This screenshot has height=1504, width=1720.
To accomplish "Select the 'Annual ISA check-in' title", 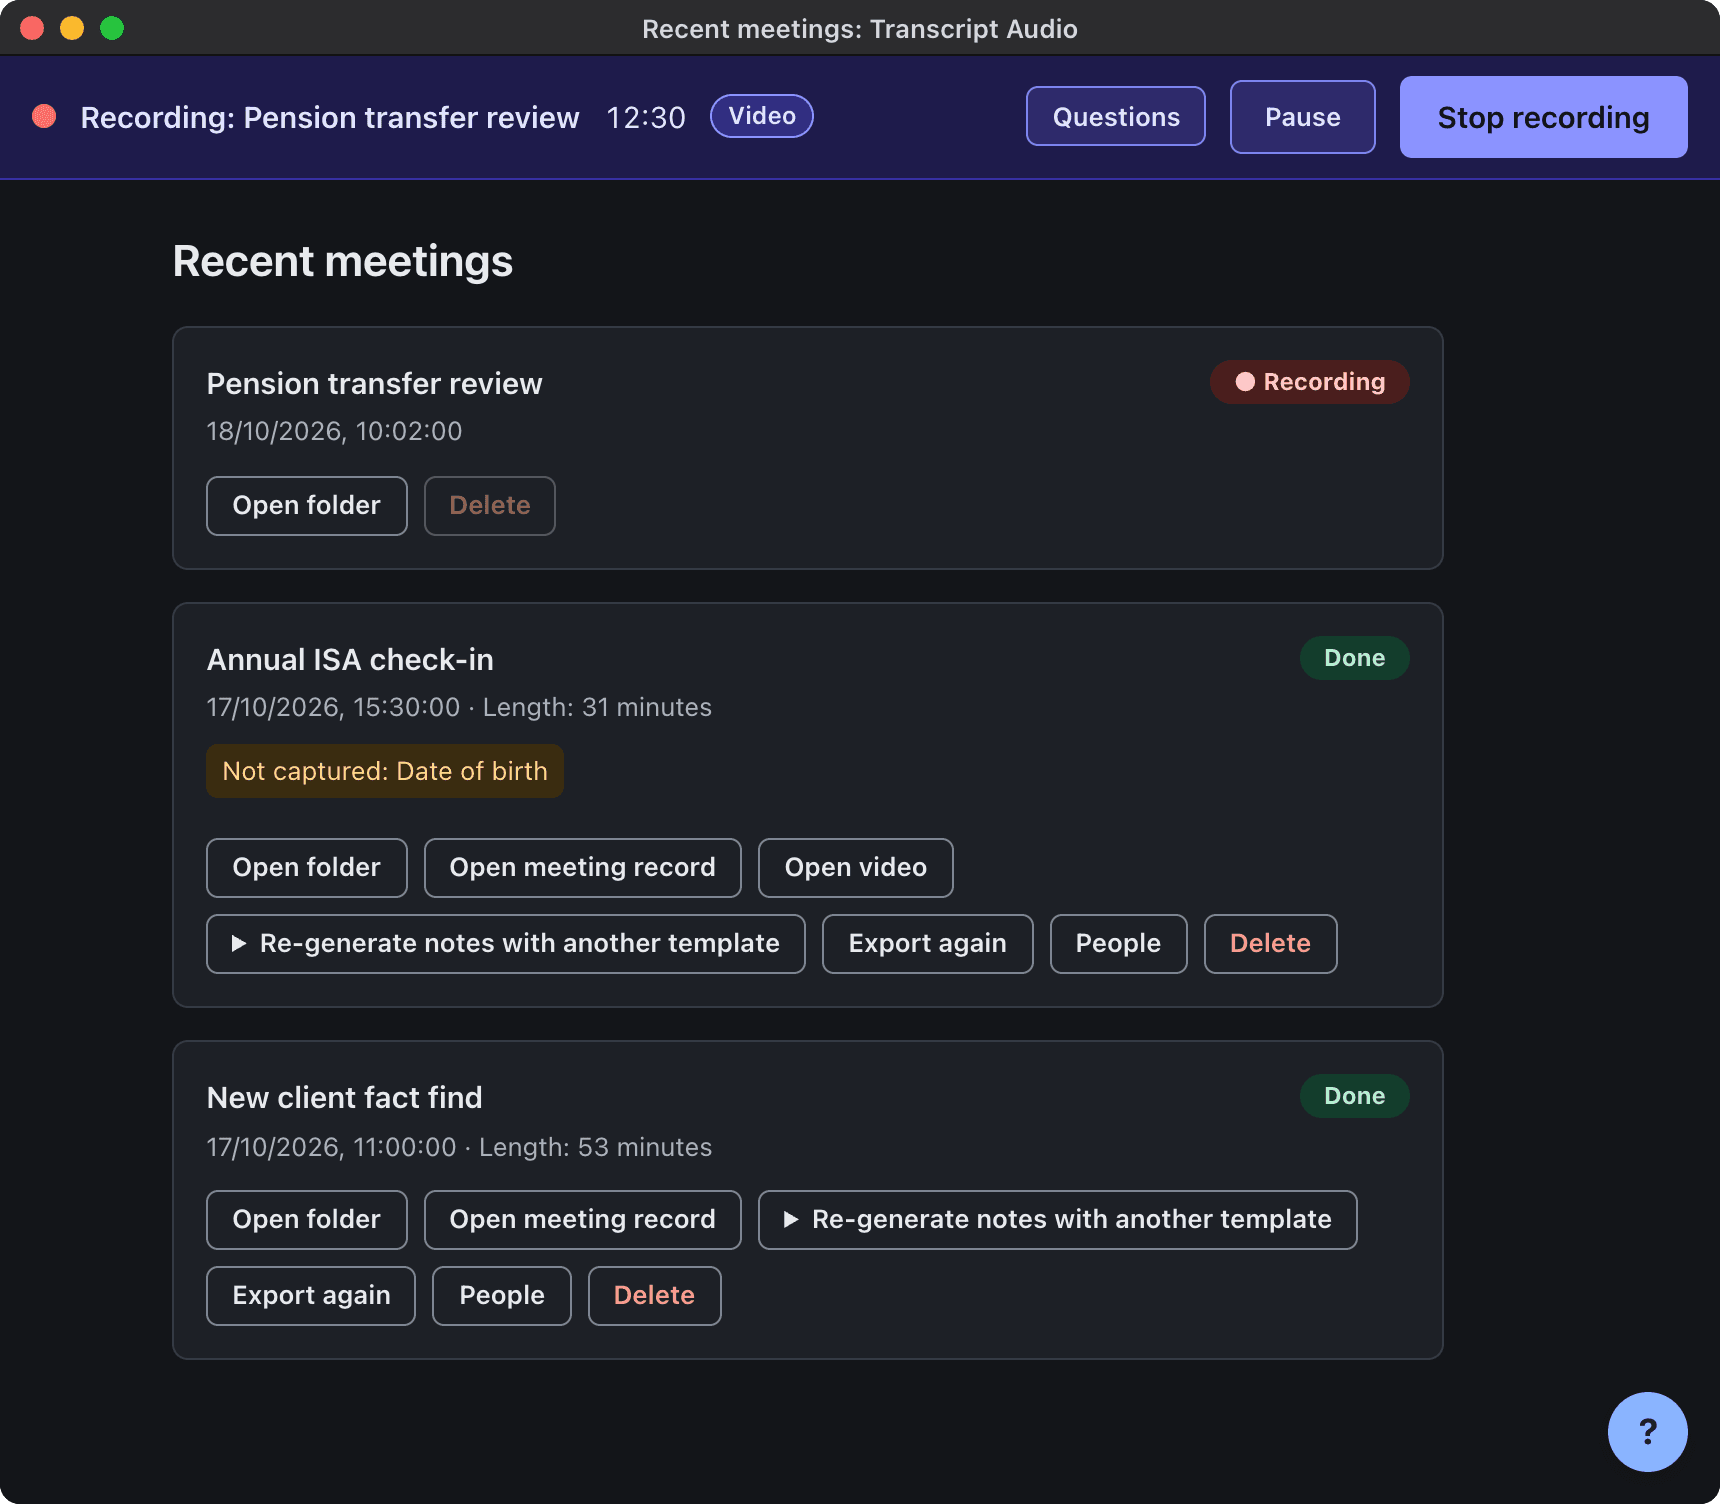I will tap(350, 660).
